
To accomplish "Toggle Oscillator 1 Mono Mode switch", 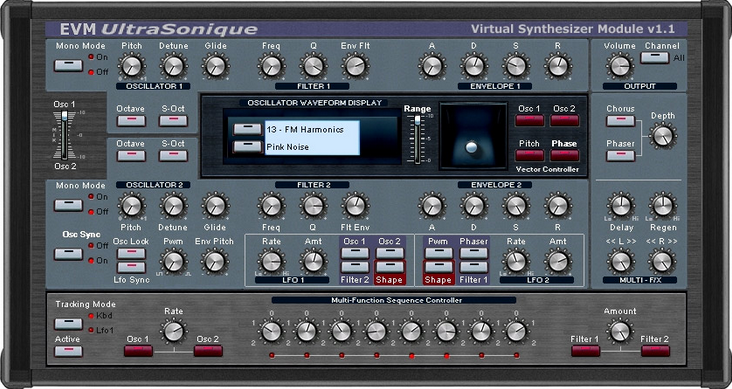I will tap(68, 65).
